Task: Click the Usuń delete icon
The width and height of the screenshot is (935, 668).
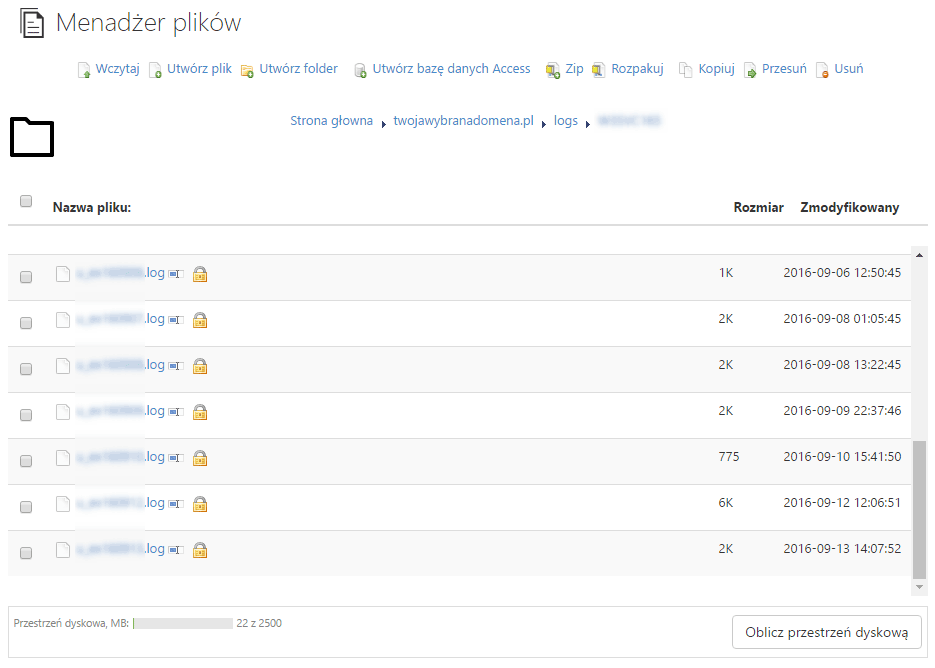Action: click(x=822, y=70)
